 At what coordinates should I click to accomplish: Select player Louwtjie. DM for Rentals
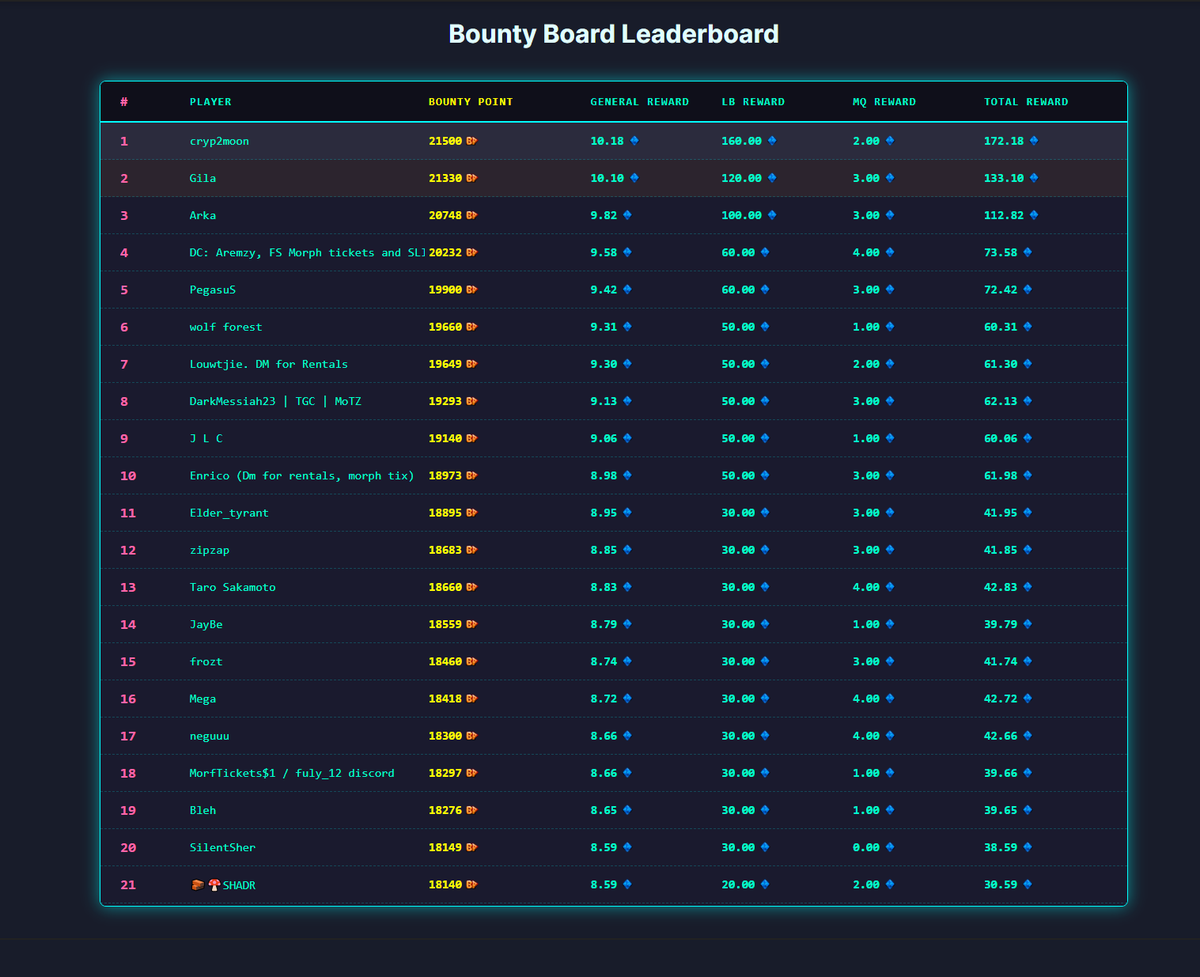269,364
